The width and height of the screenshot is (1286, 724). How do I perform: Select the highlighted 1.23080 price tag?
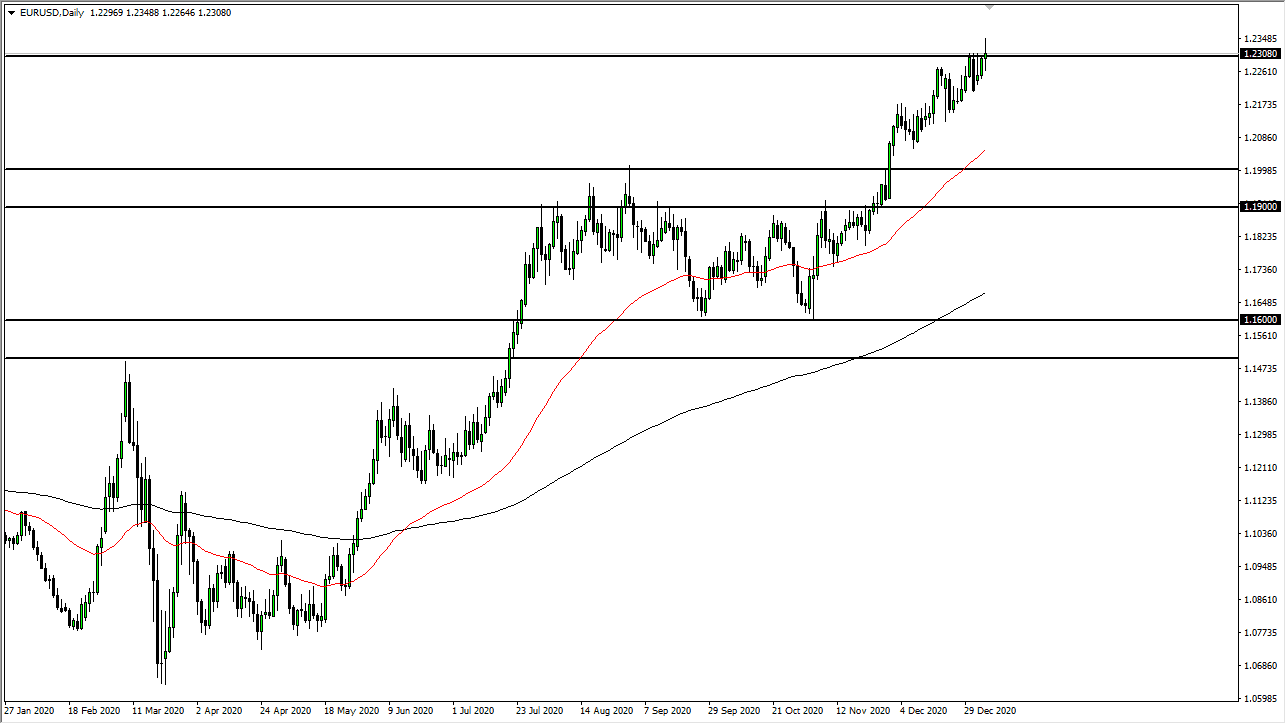1258,55
